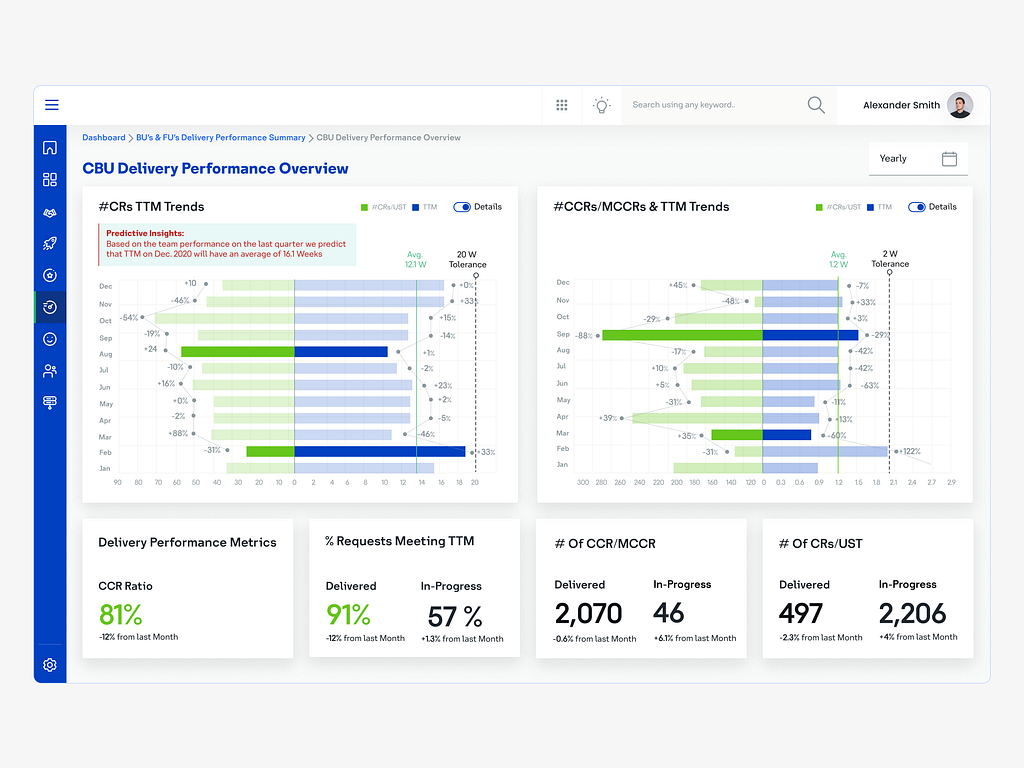The image size is (1024, 768).
Task: Open Settings via the gear icon
Action: click(50, 665)
